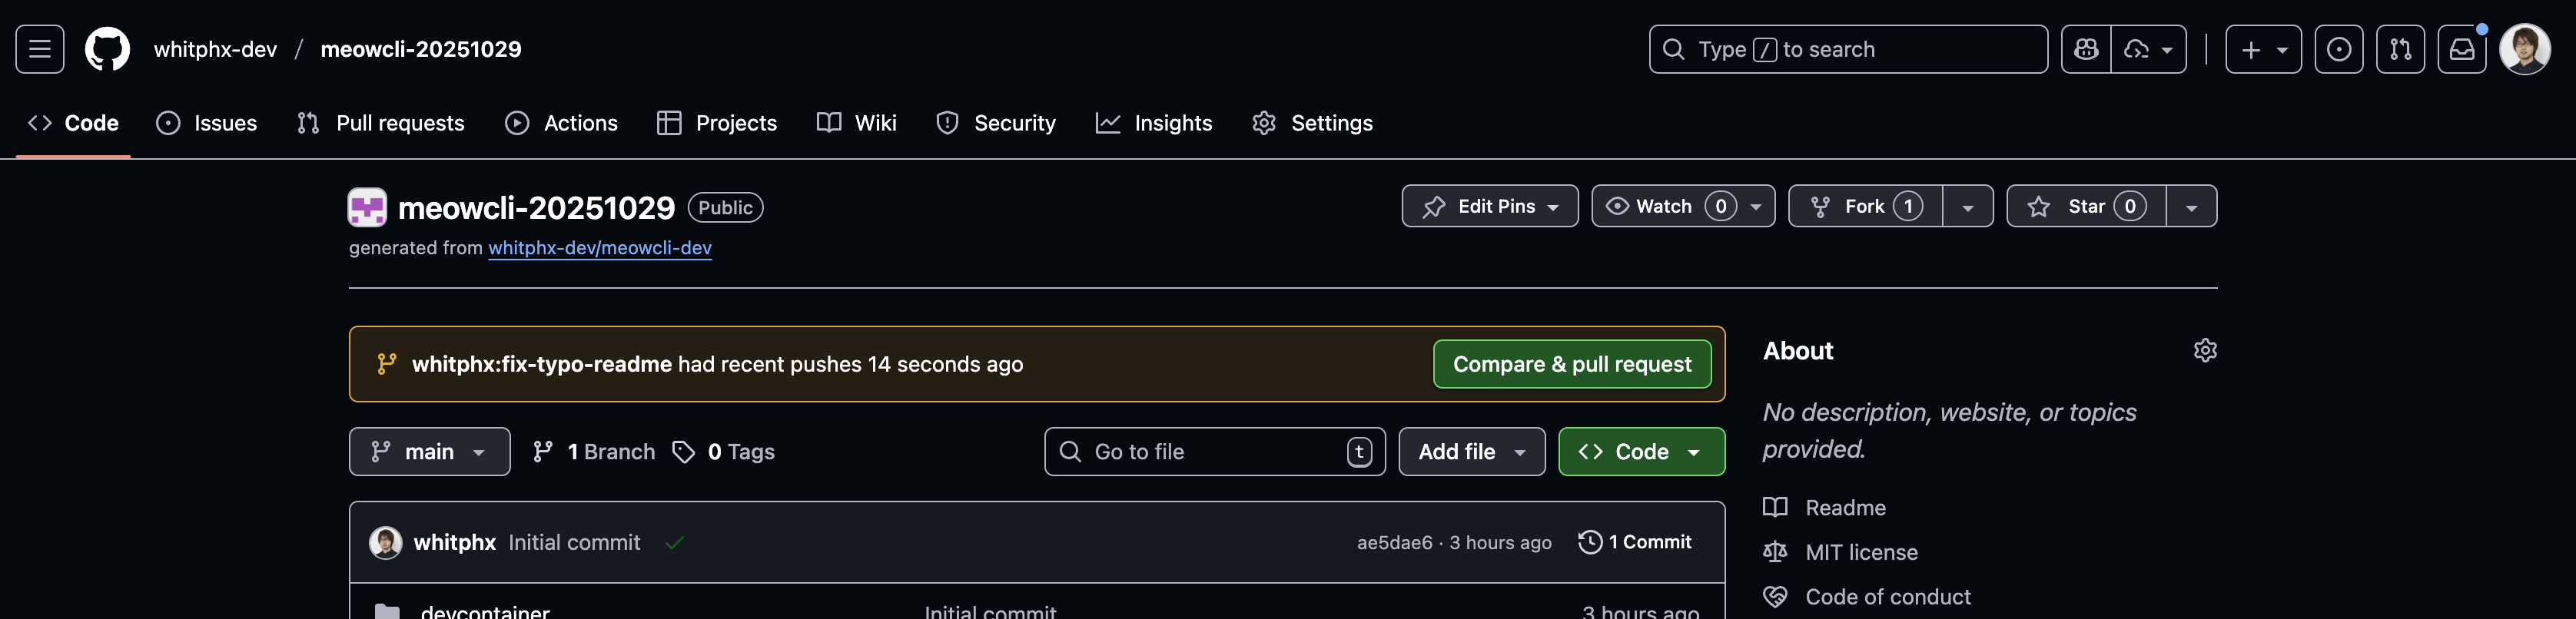Image resolution: width=2576 pixels, height=619 pixels.
Task: Click the About settings gear icon
Action: [x=2205, y=350]
